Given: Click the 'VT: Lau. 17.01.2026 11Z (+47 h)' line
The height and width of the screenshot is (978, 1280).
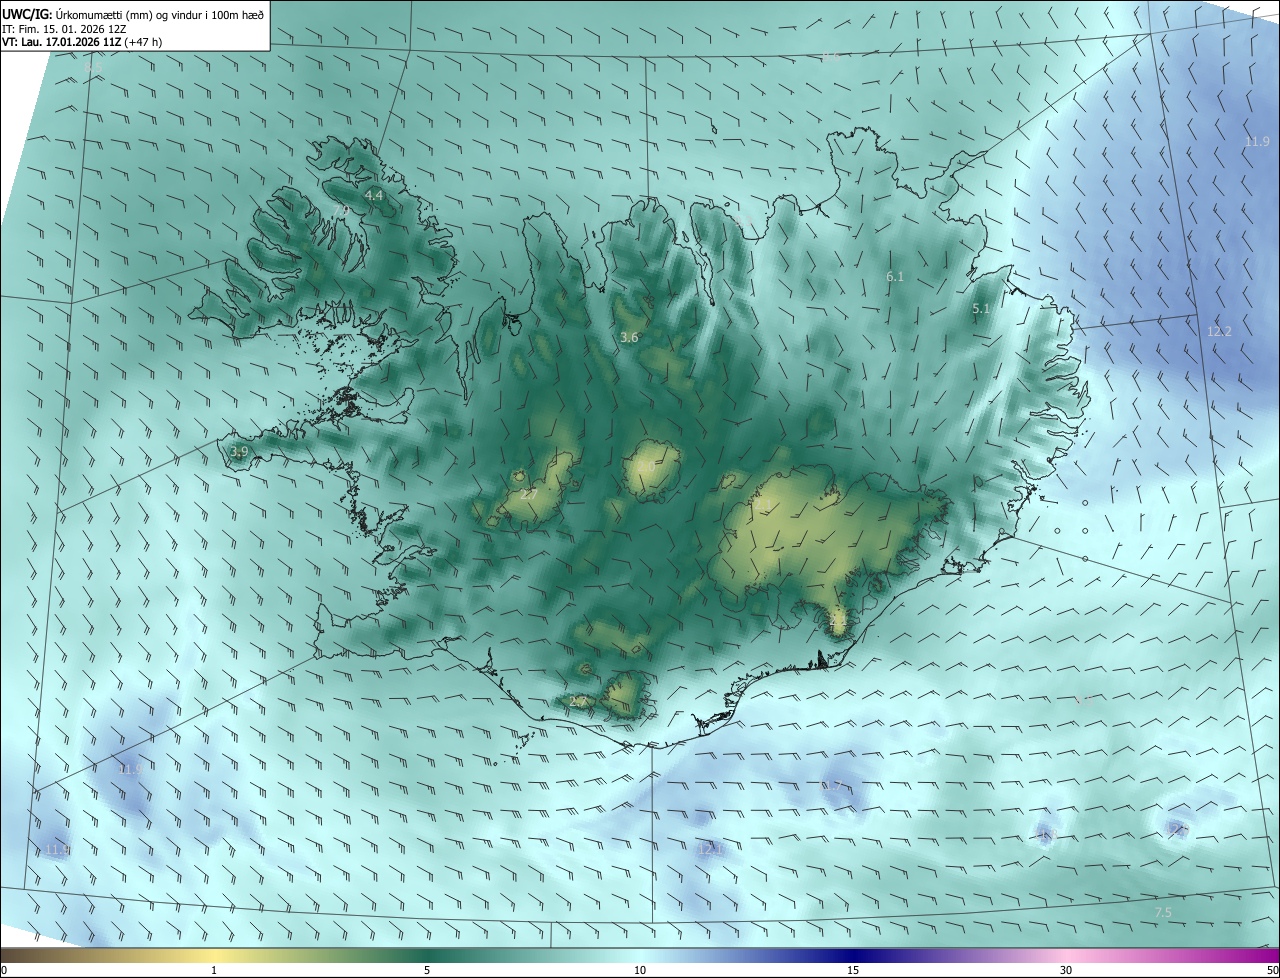Looking at the screenshot, I should point(82,41).
